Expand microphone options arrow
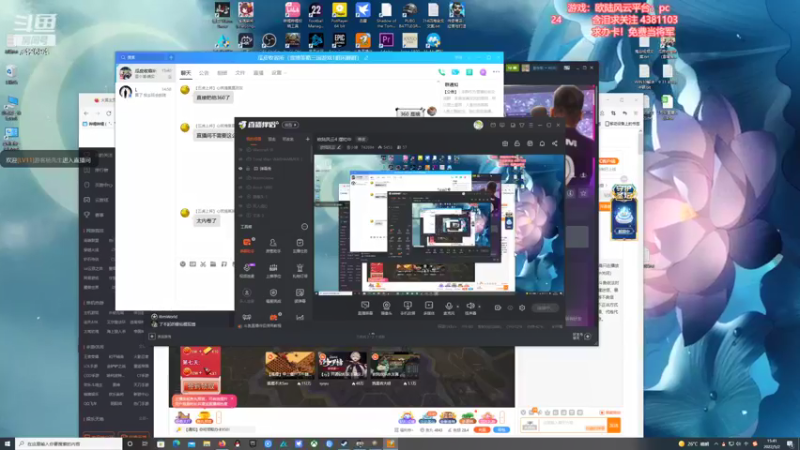 pyautogui.click(x=457, y=307)
